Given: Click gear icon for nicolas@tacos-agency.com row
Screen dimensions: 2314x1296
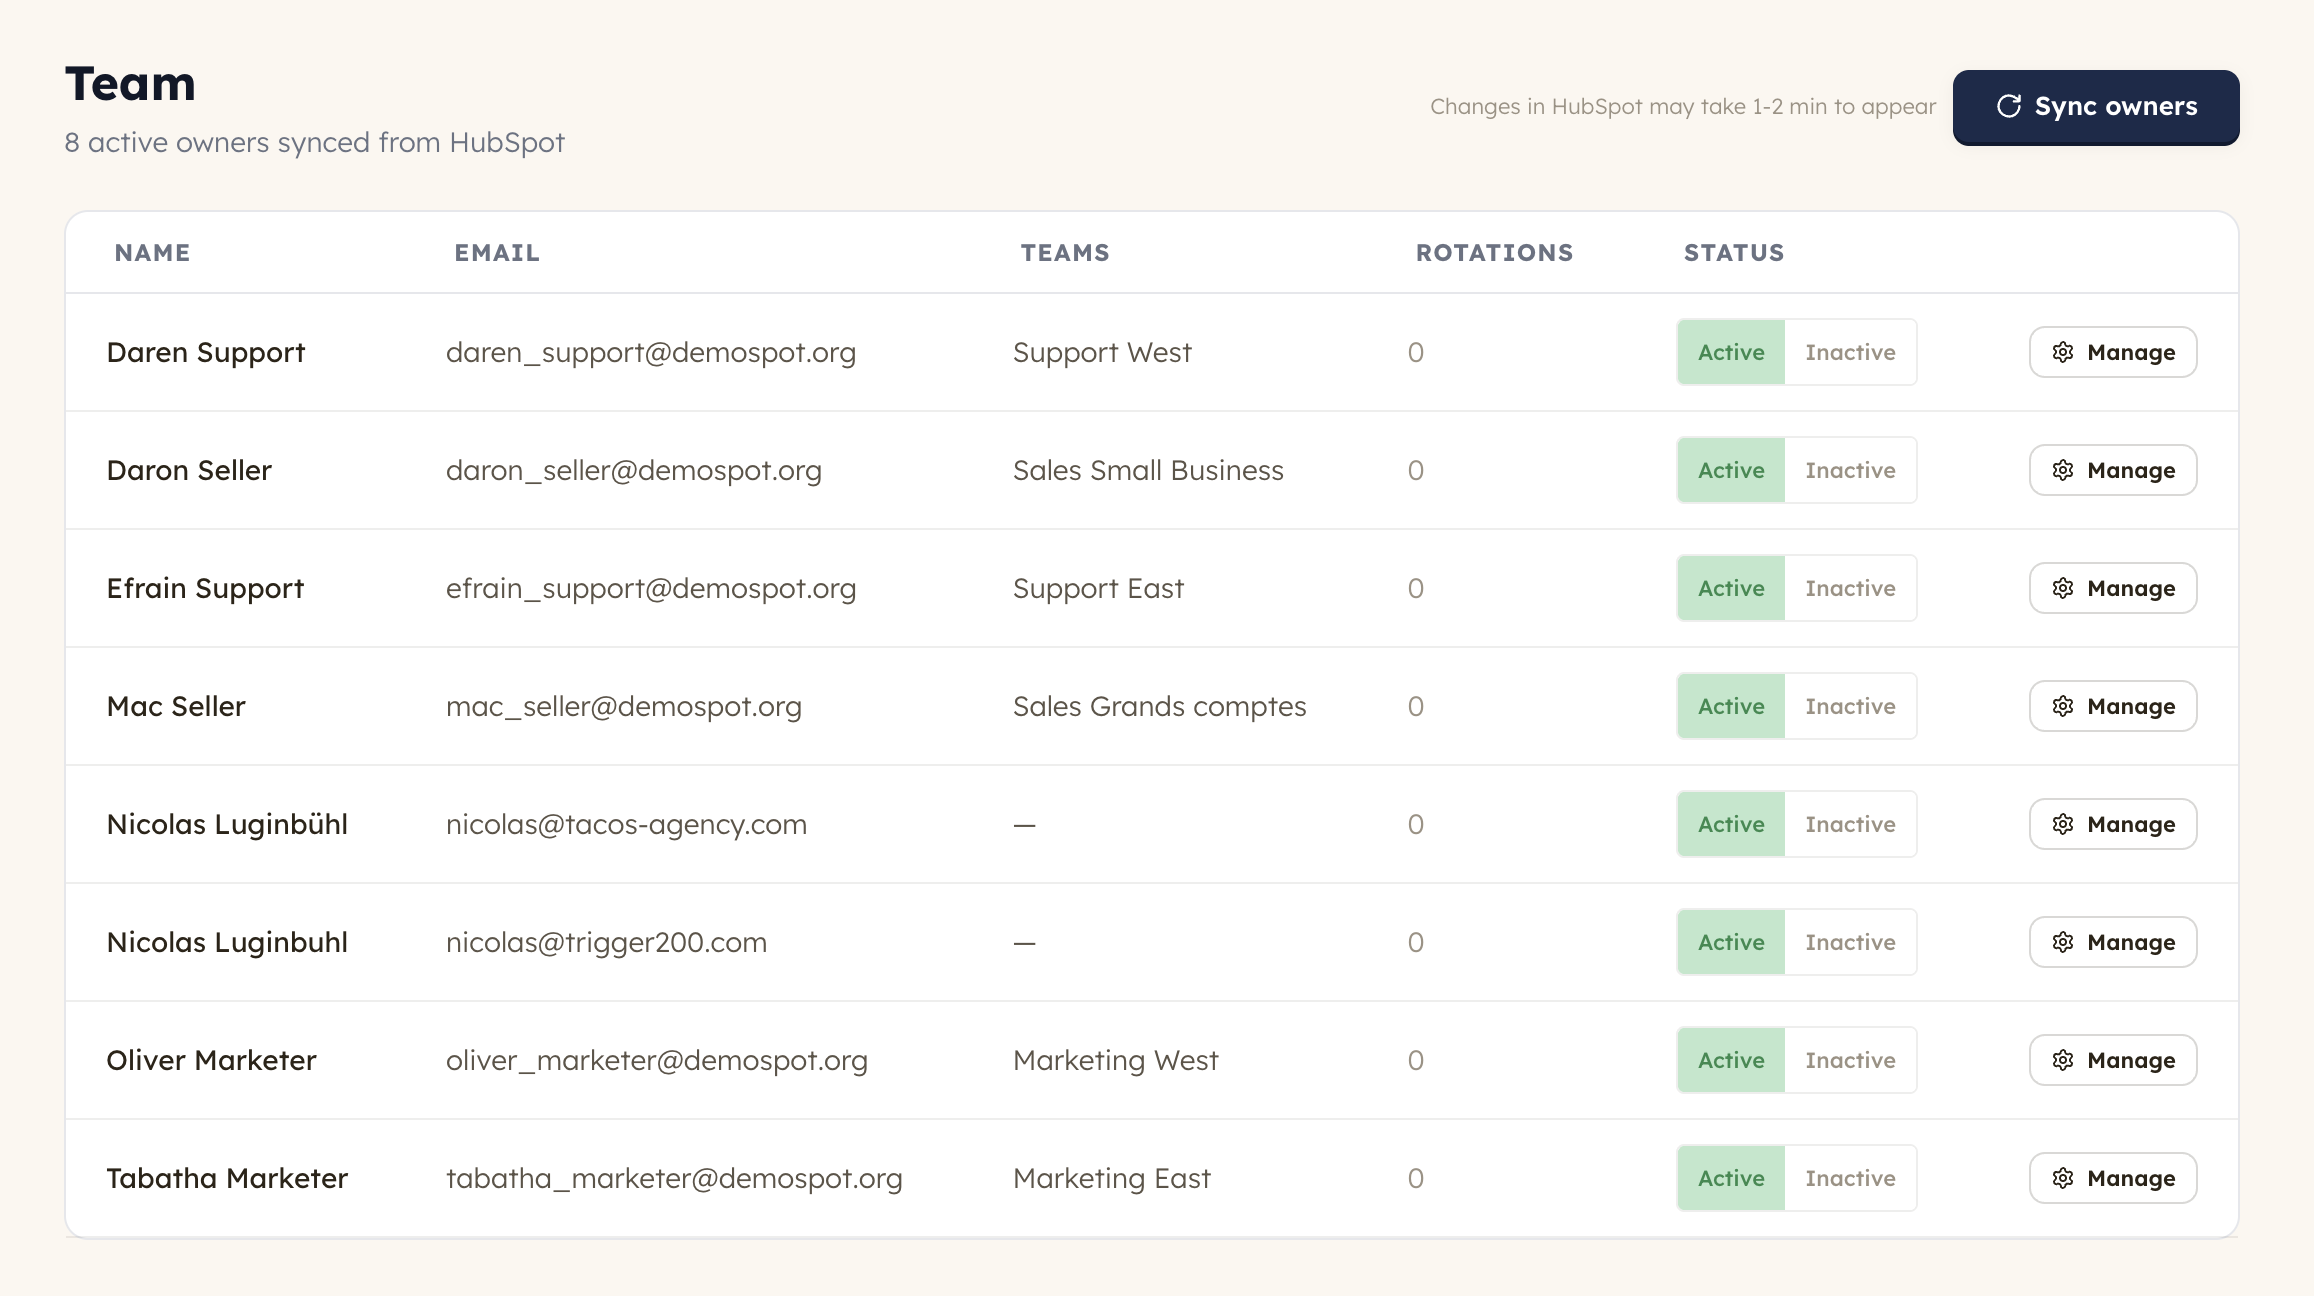Looking at the screenshot, I should click(2063, 824).
